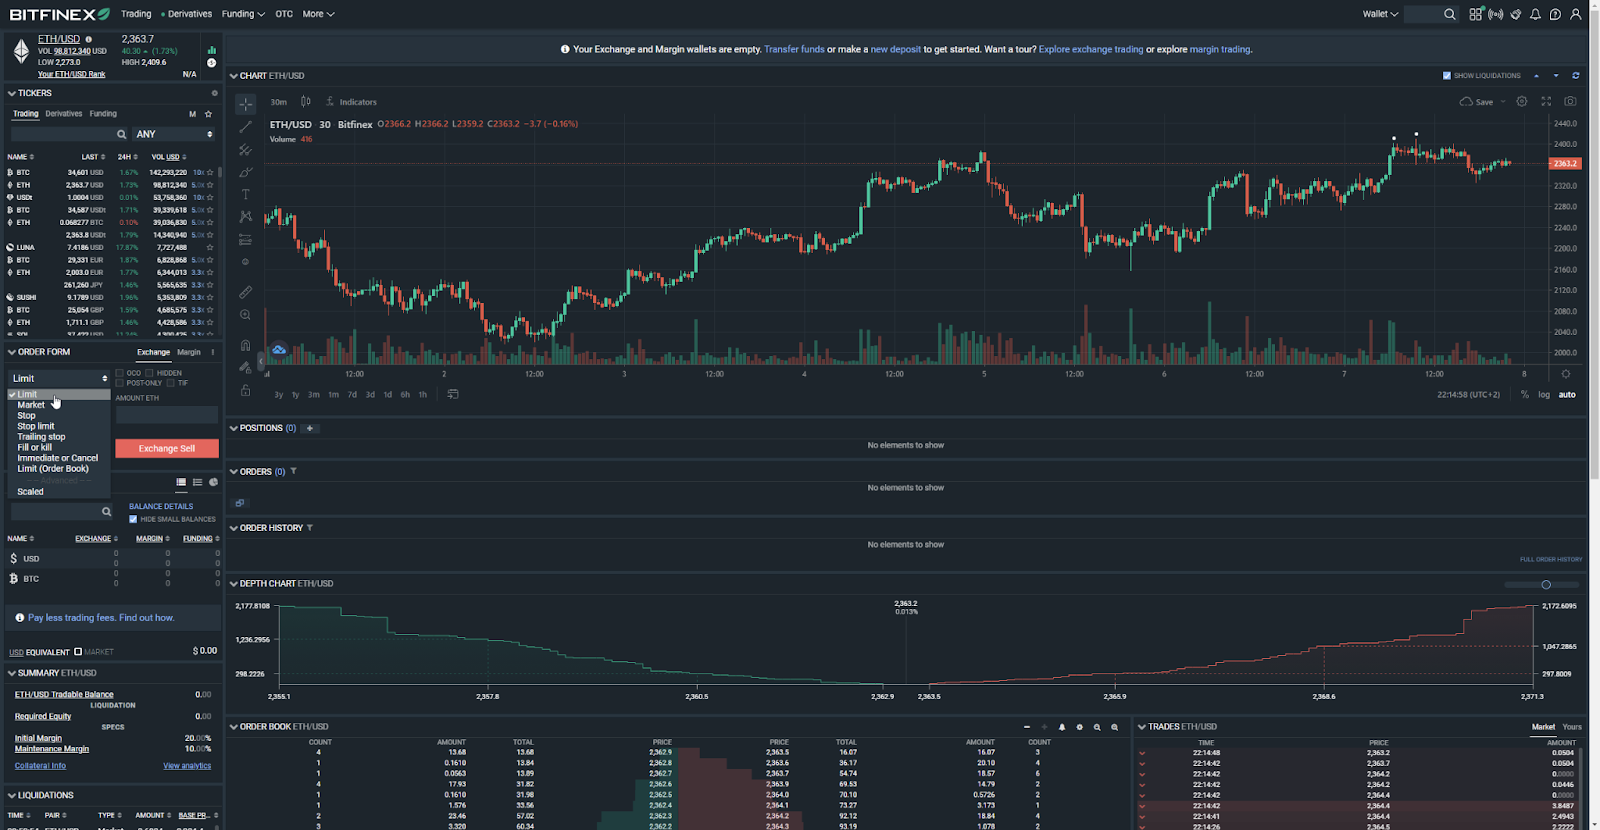Click the chart zoom-in tool
Screen dimensions: 1600x830
245,315
